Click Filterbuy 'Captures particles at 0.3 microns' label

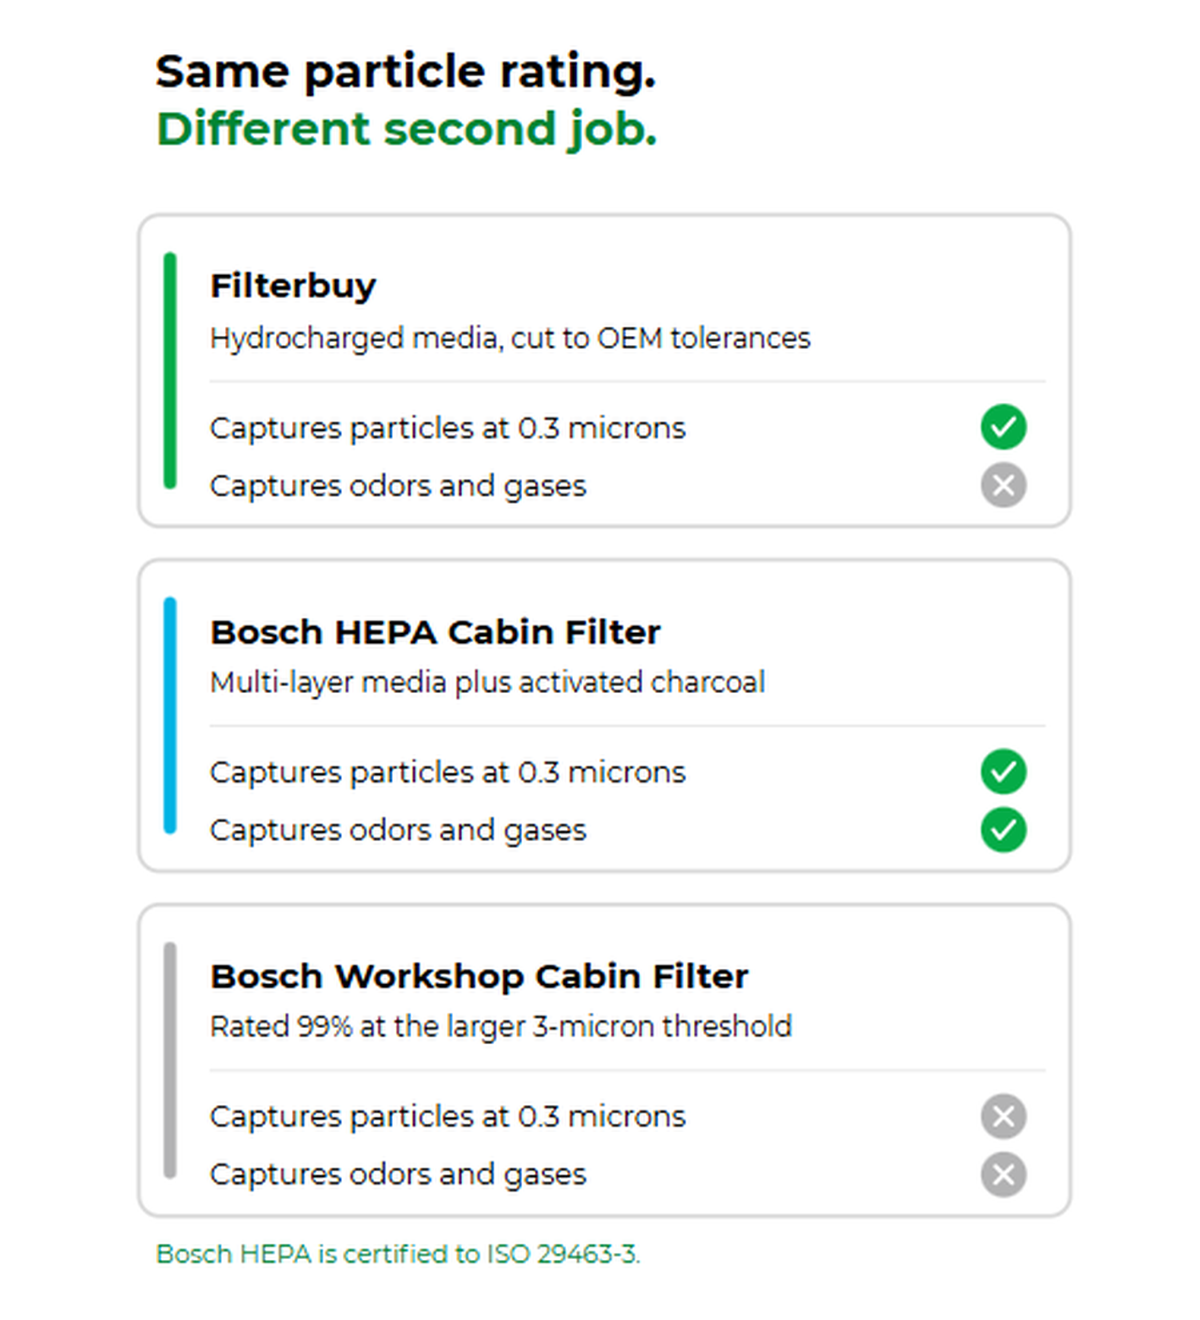pyautogui.click(x=447, y=428)
